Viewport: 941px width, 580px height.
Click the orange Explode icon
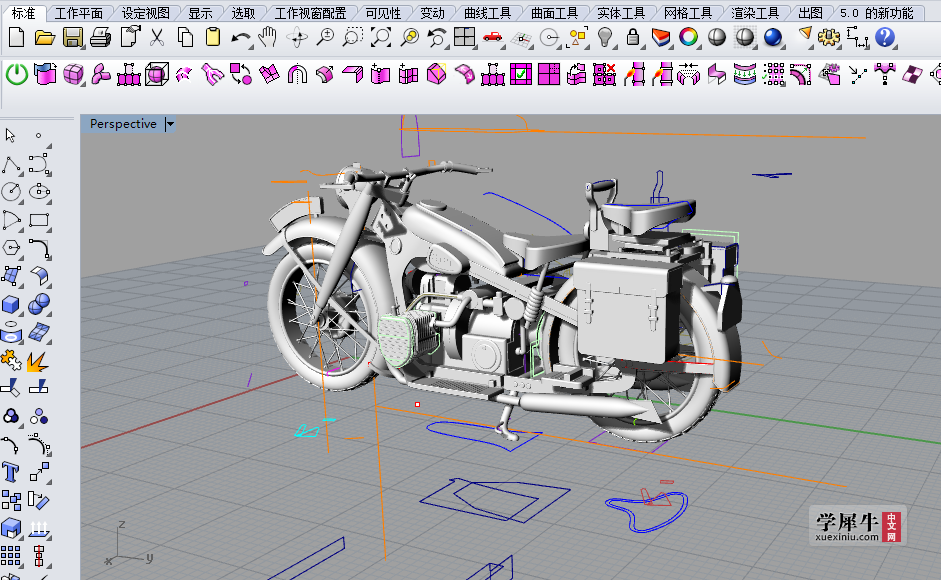(38, 361)
